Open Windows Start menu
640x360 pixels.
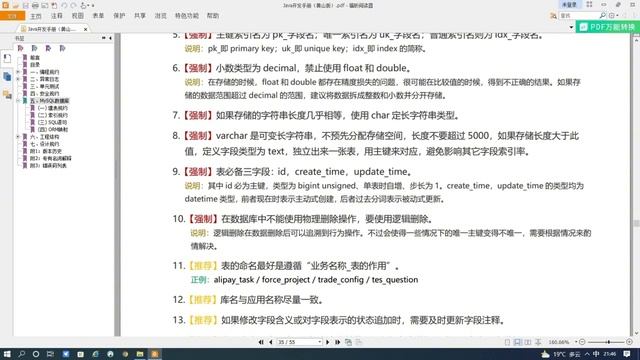click(7, 354)
